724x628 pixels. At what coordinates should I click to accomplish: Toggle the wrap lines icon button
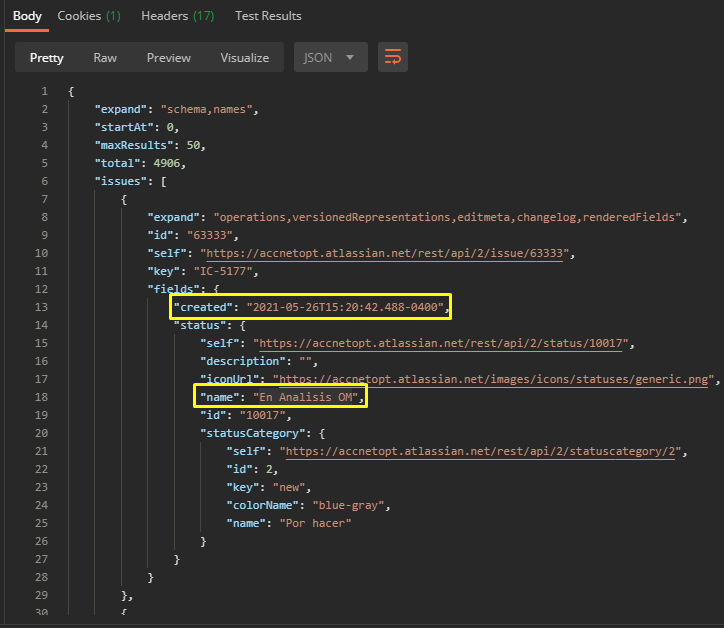point(393,57)
